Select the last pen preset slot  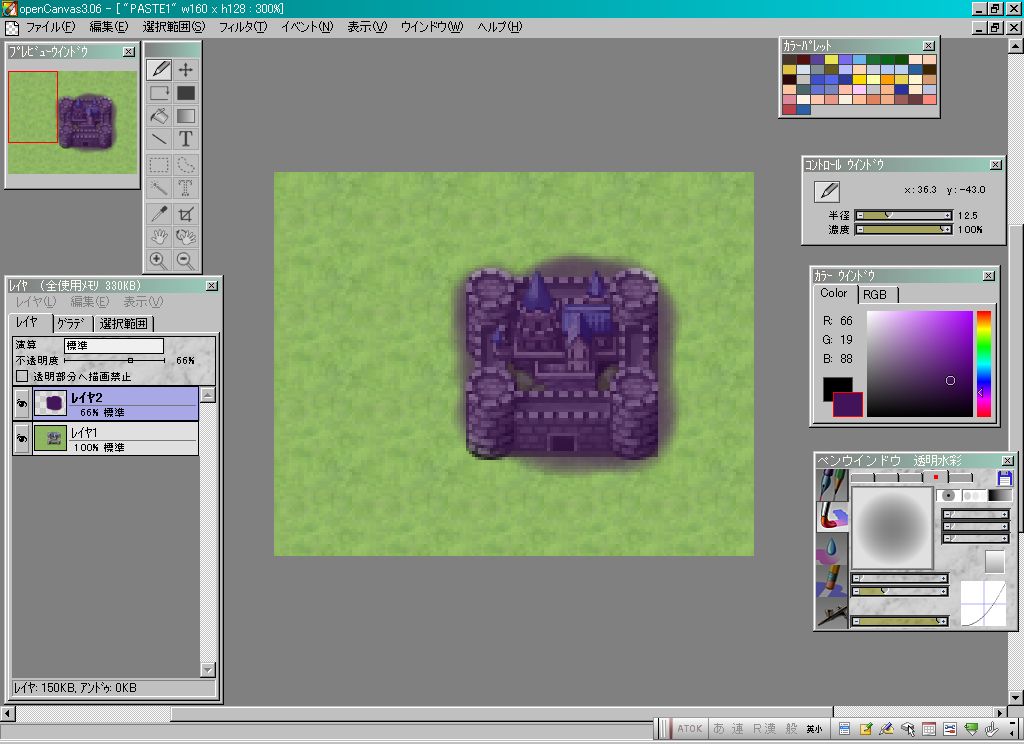[961, 477]
